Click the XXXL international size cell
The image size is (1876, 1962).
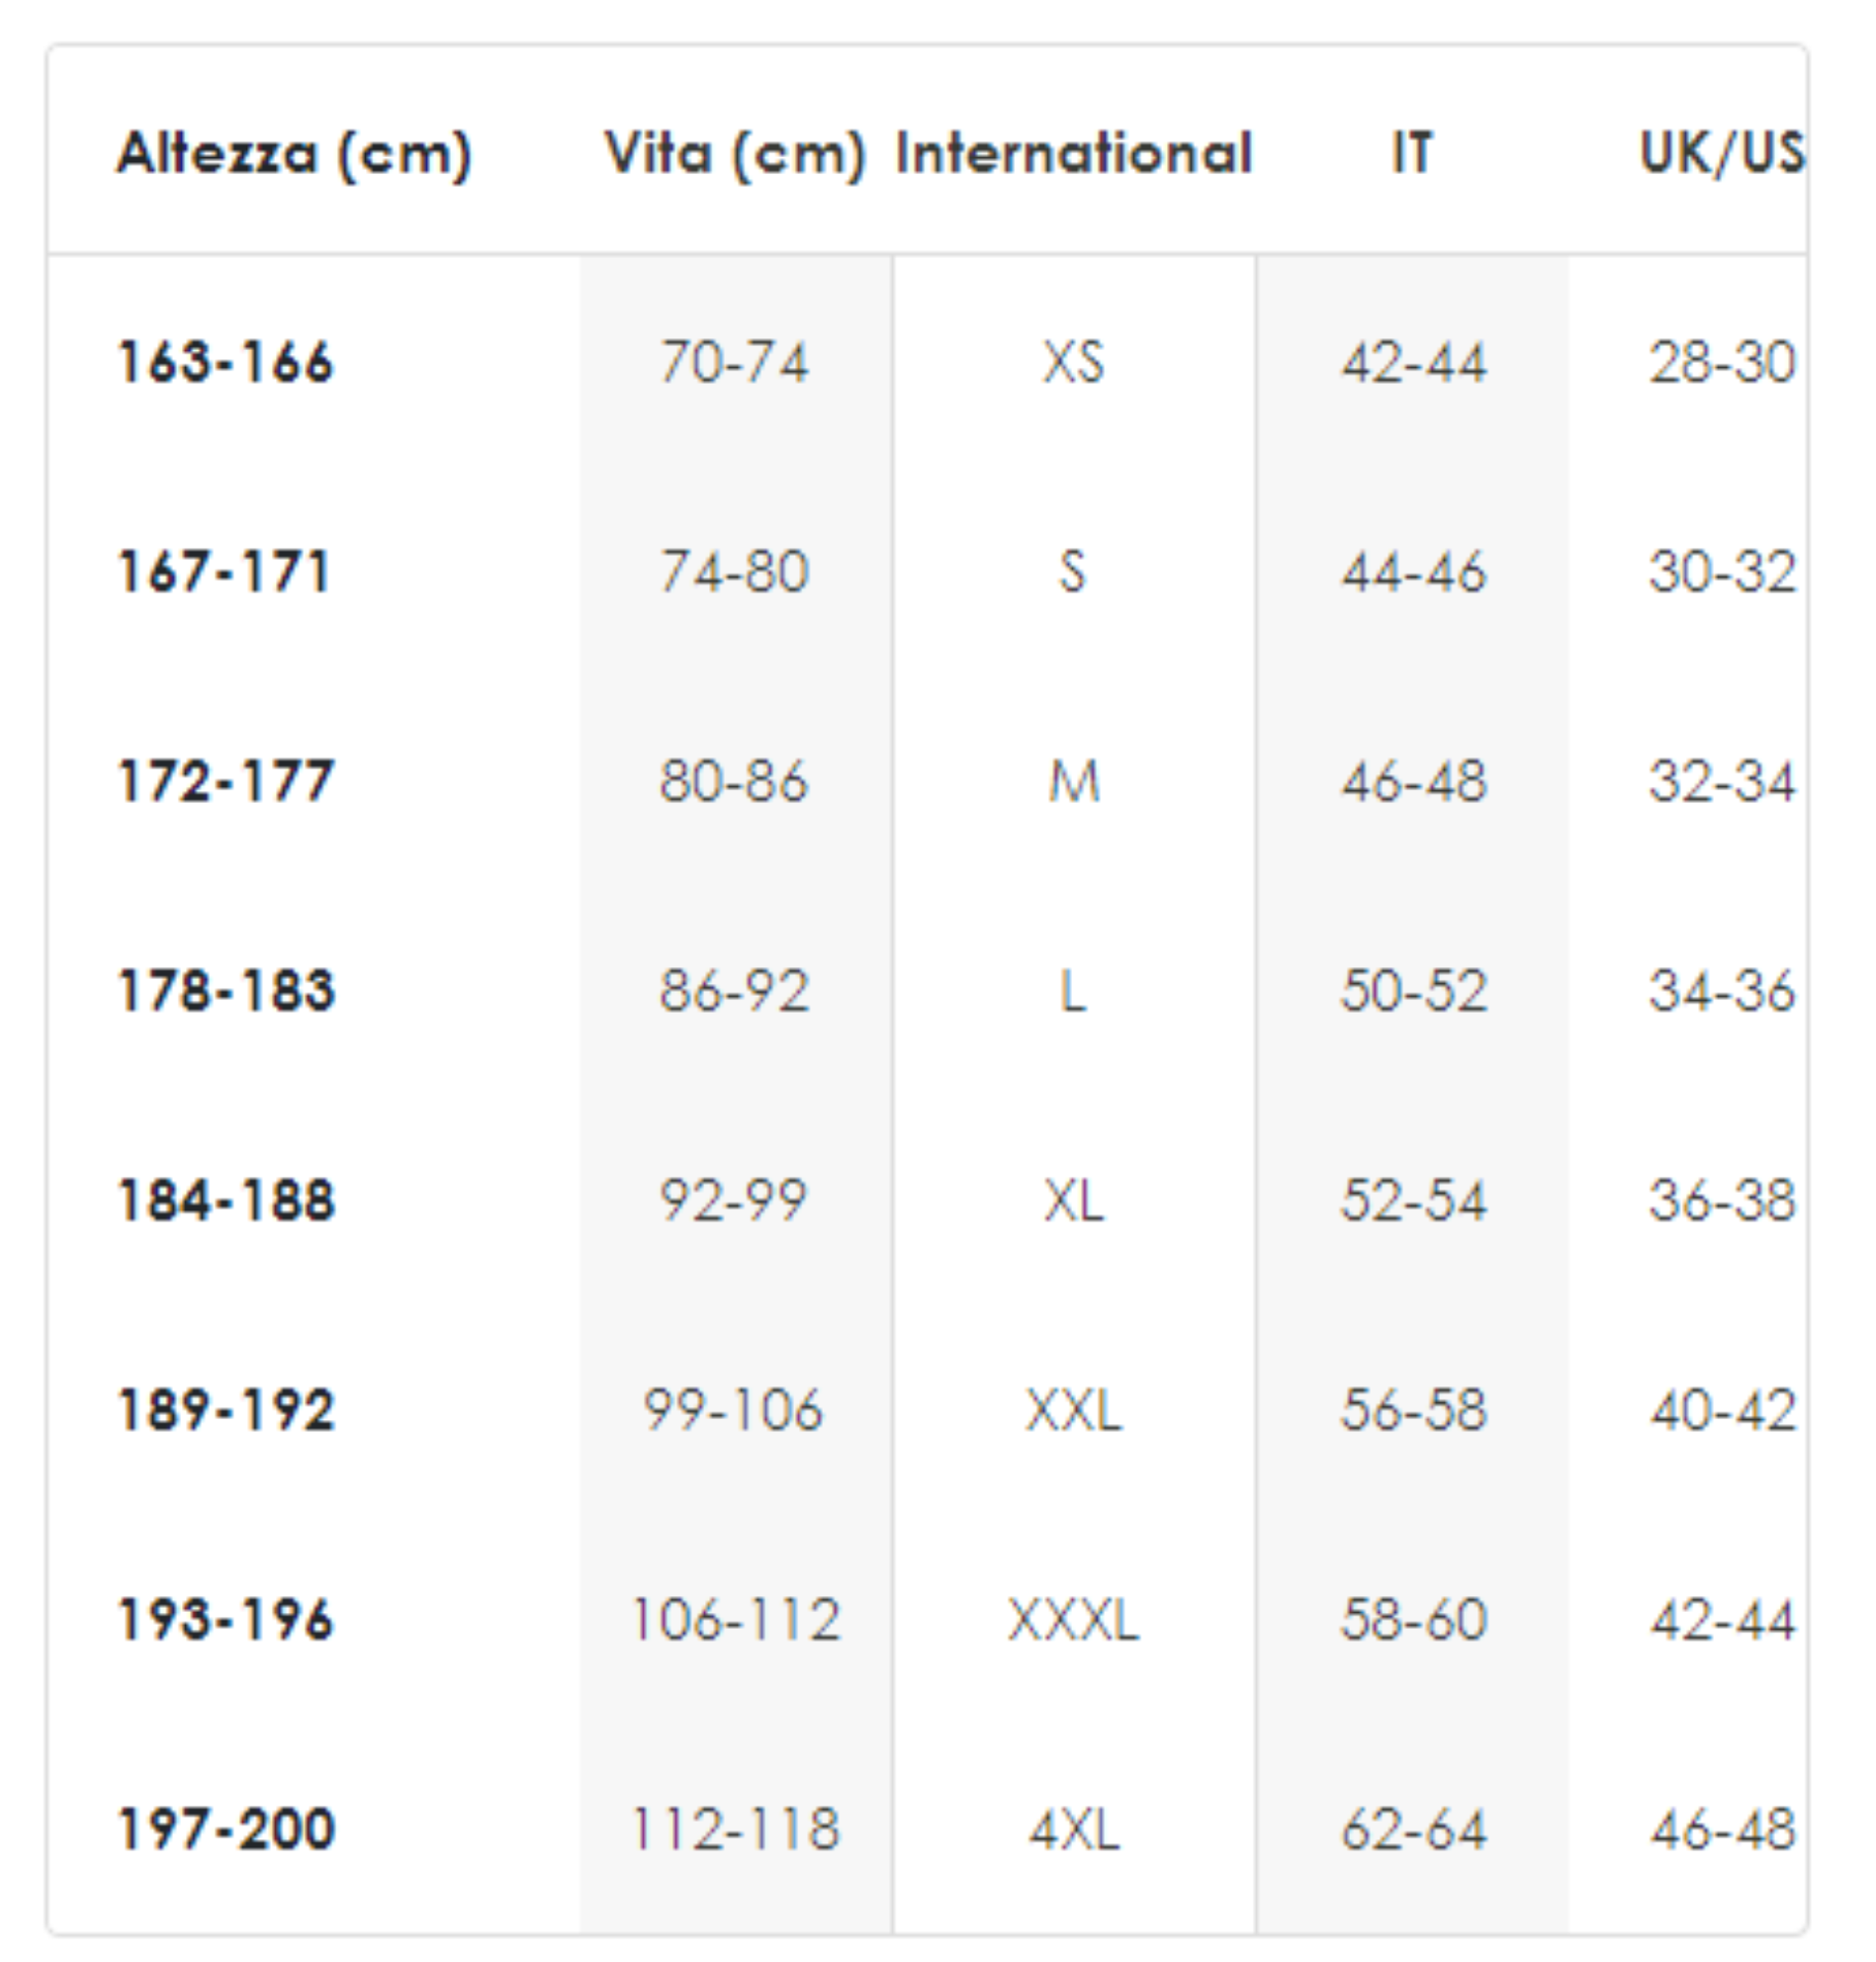[1073, 1620]
